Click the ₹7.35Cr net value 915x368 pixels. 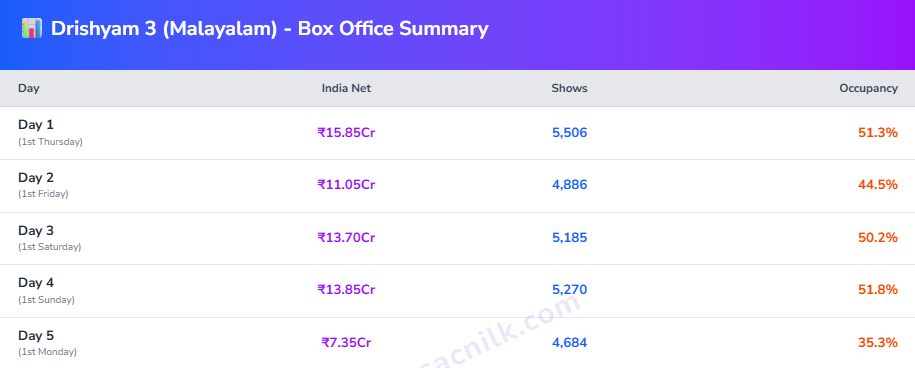click(x=346, y=342)
